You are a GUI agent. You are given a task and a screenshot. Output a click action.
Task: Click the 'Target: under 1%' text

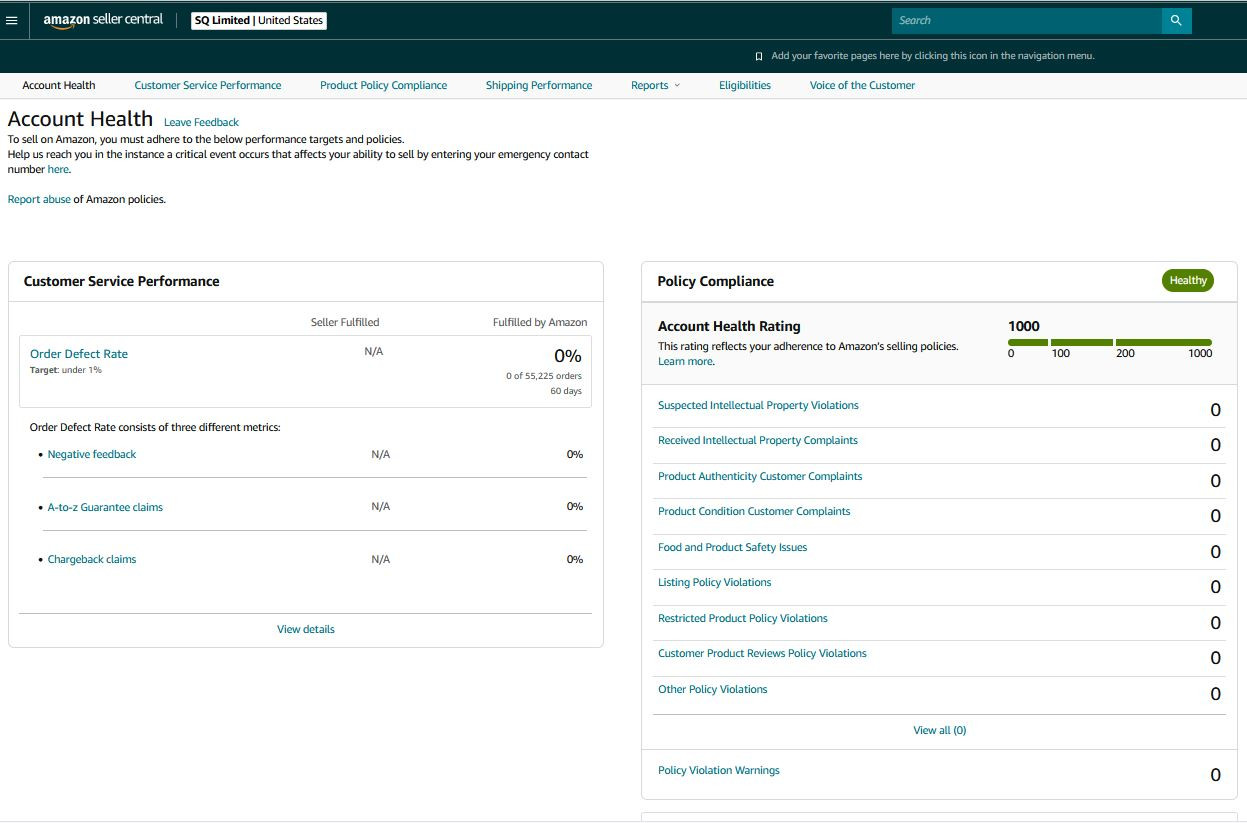click(x=66, y=370)
